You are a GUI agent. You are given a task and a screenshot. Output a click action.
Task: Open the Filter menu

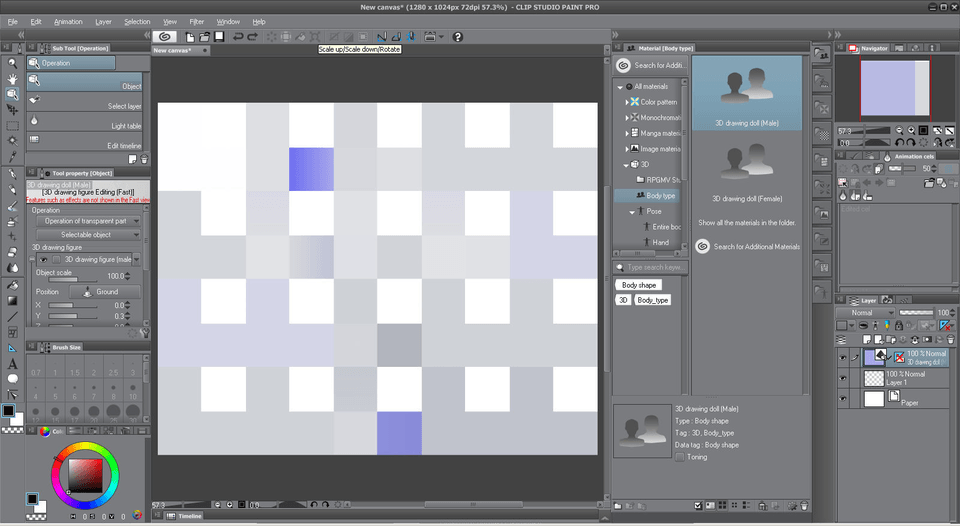(x=197, y=21)
